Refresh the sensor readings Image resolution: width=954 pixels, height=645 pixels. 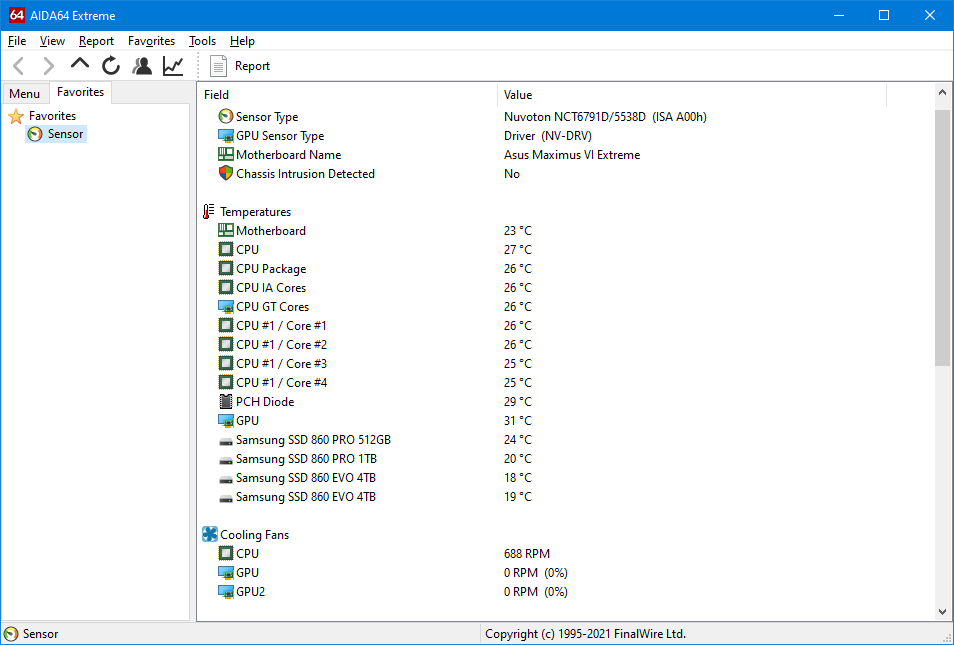click(x=111, y=66)
